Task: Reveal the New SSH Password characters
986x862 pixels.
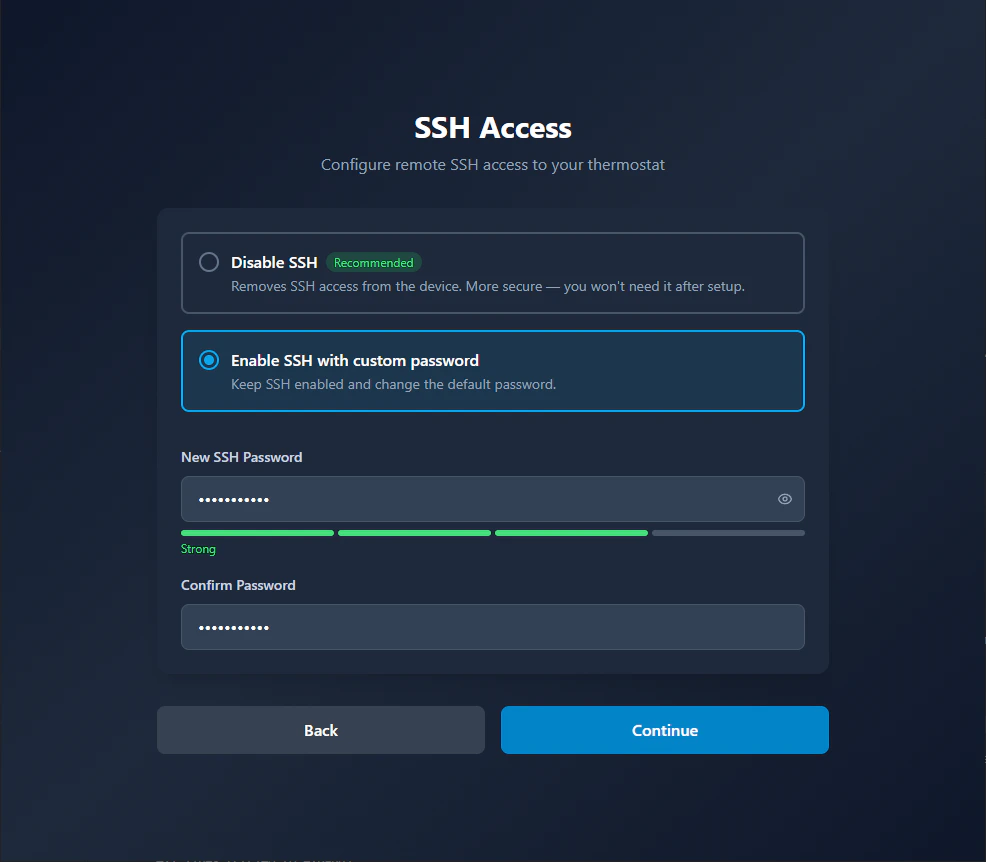Action: 784,499
